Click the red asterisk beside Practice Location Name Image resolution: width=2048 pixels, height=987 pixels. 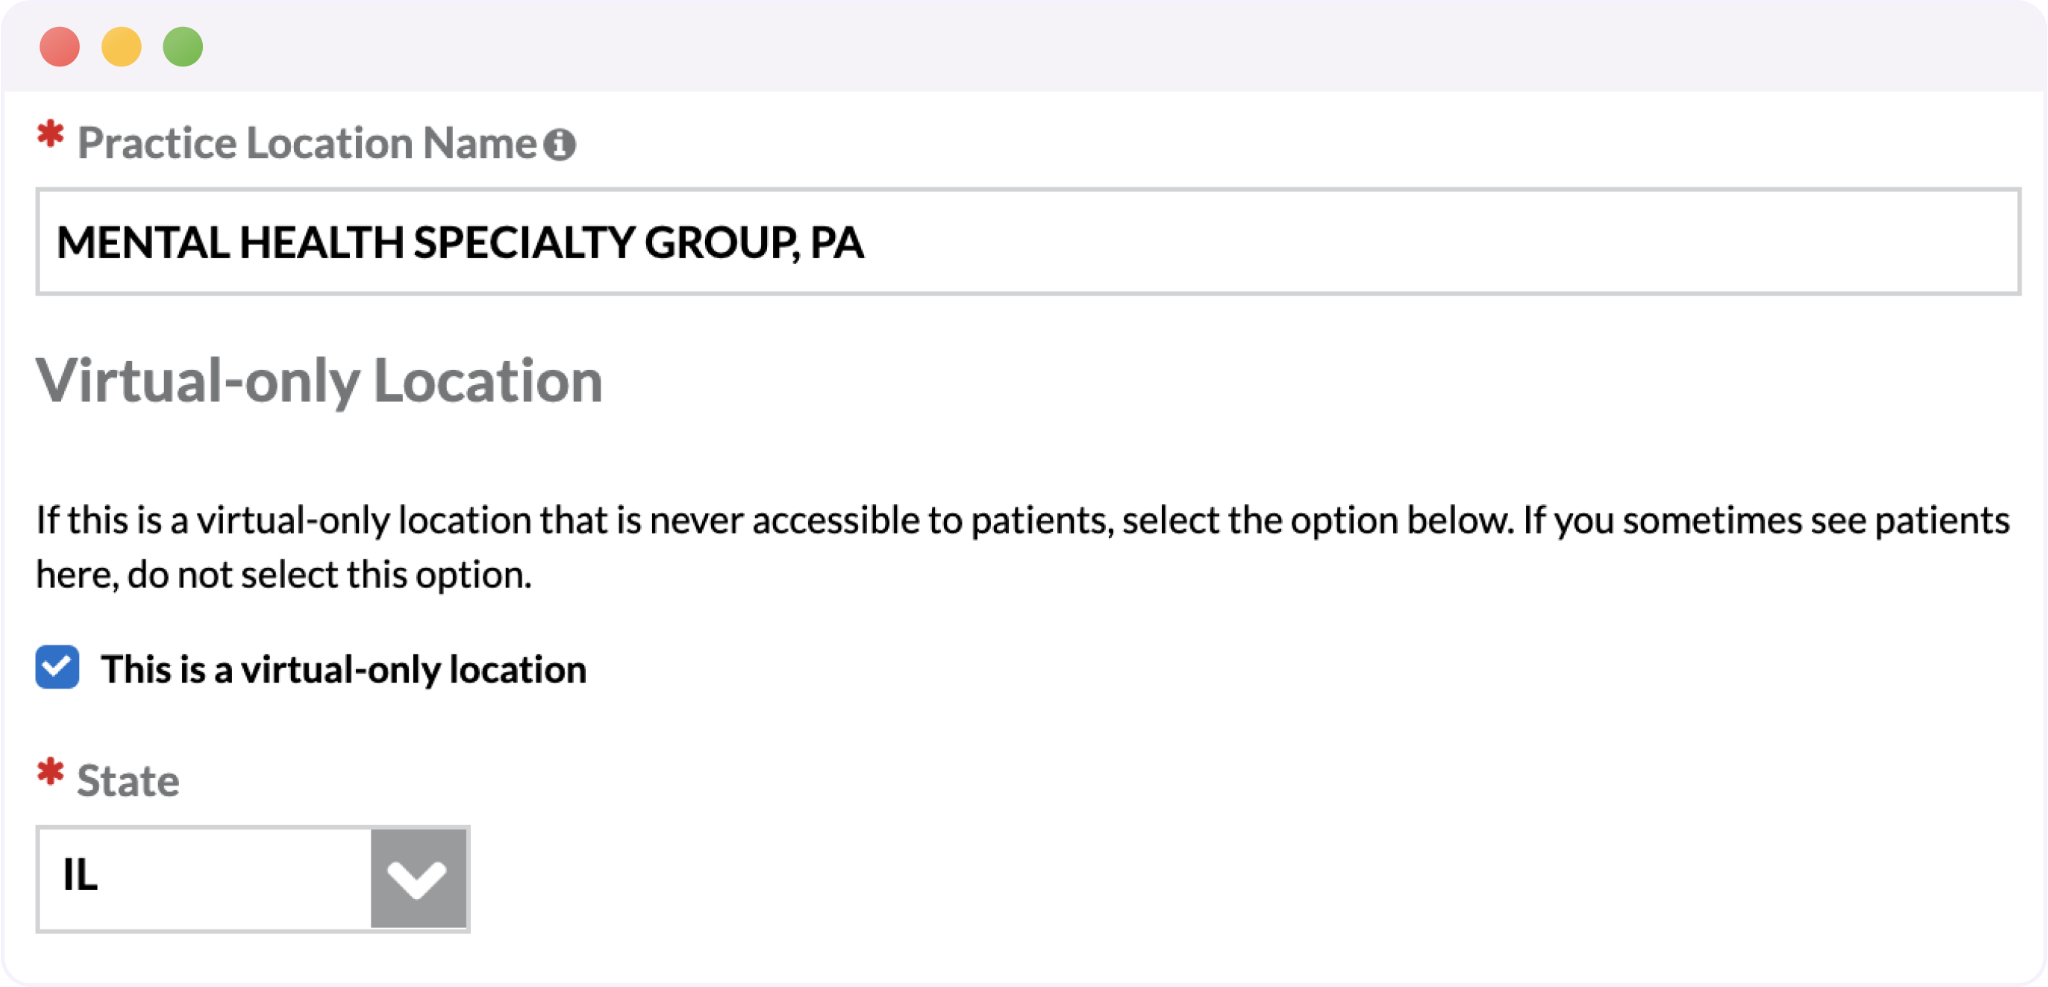tap(50, 135)
